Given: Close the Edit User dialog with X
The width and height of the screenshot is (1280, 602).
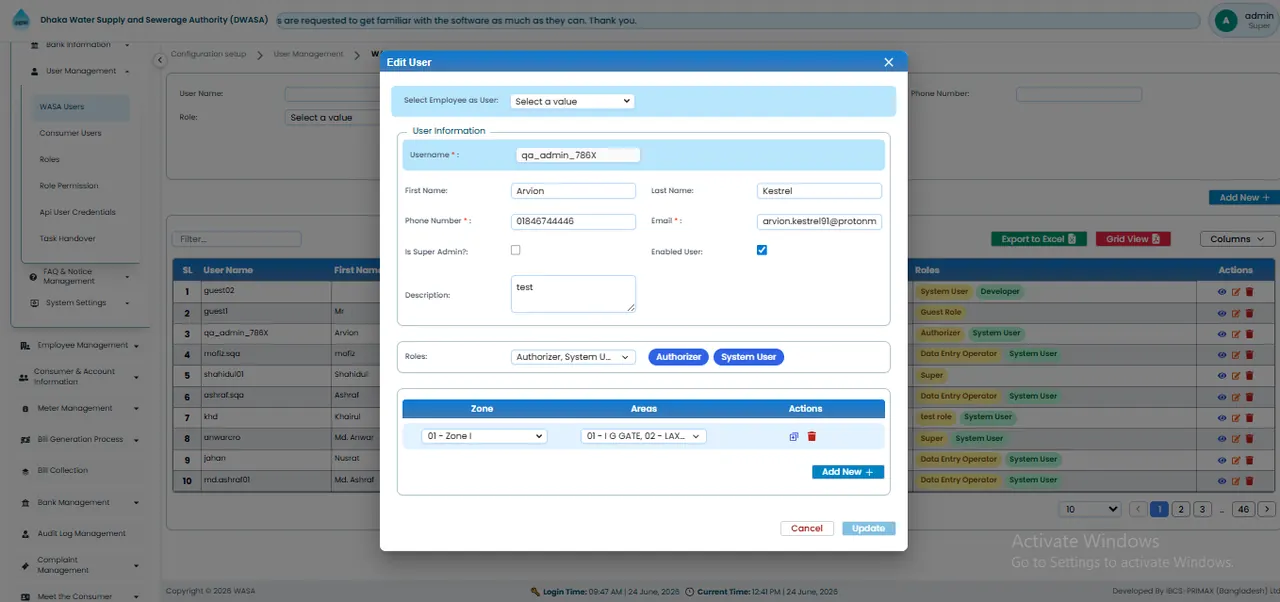Looking at the screenshot, I should click(888, 62).
